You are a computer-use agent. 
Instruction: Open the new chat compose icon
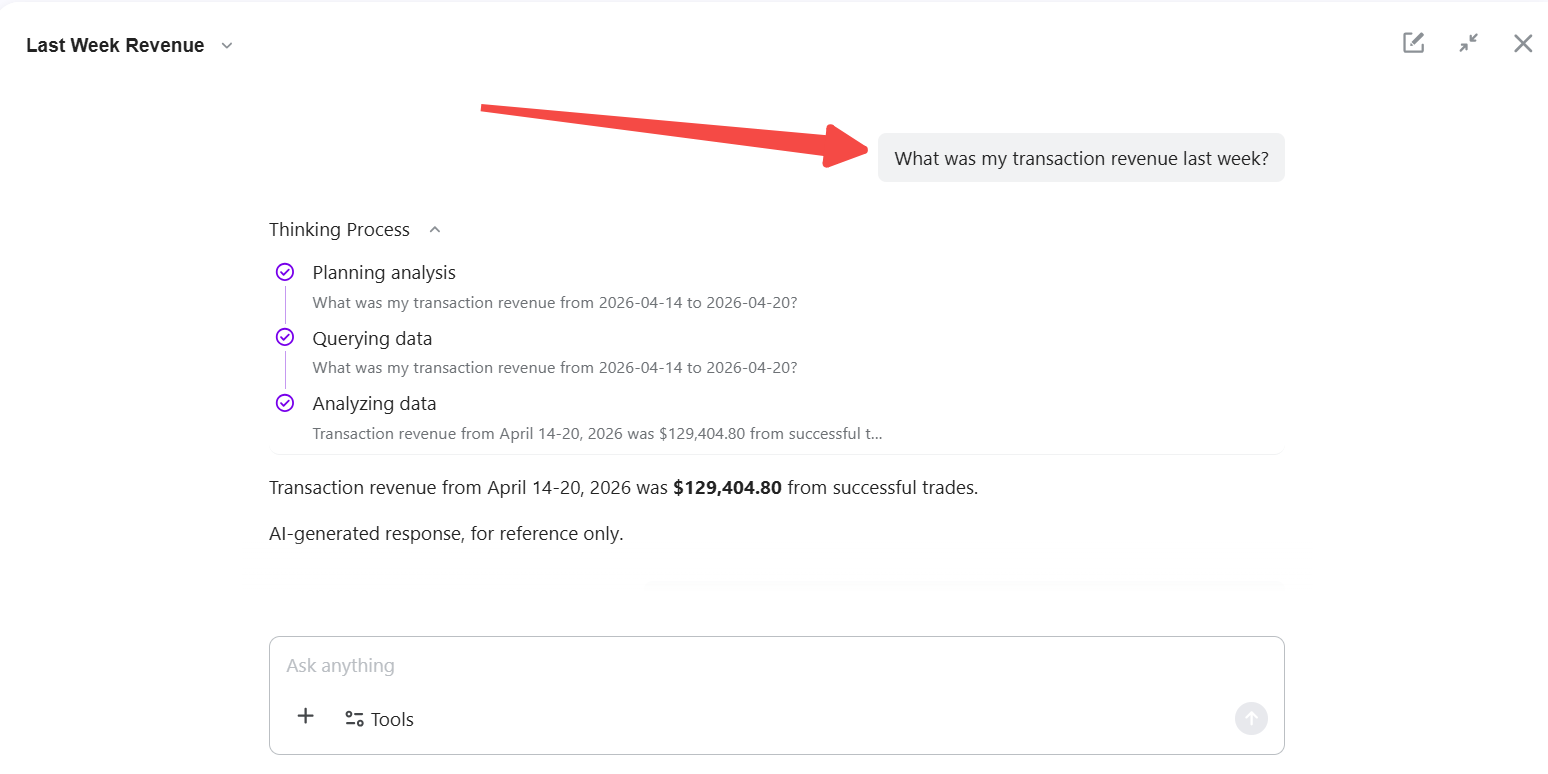(1413, 43)
